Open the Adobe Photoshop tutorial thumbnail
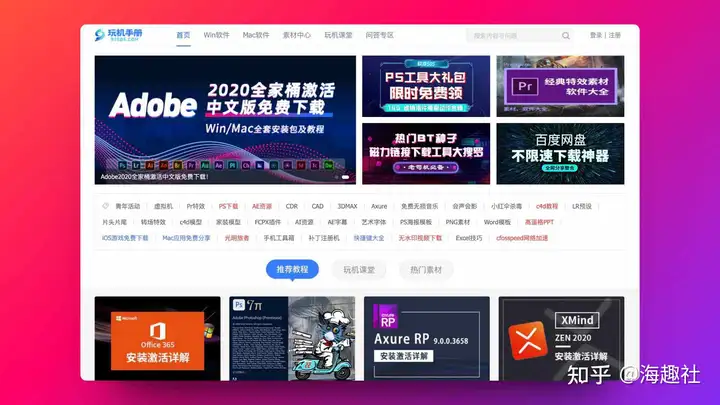Screen dimensions: 720x405 pos(290,338)
